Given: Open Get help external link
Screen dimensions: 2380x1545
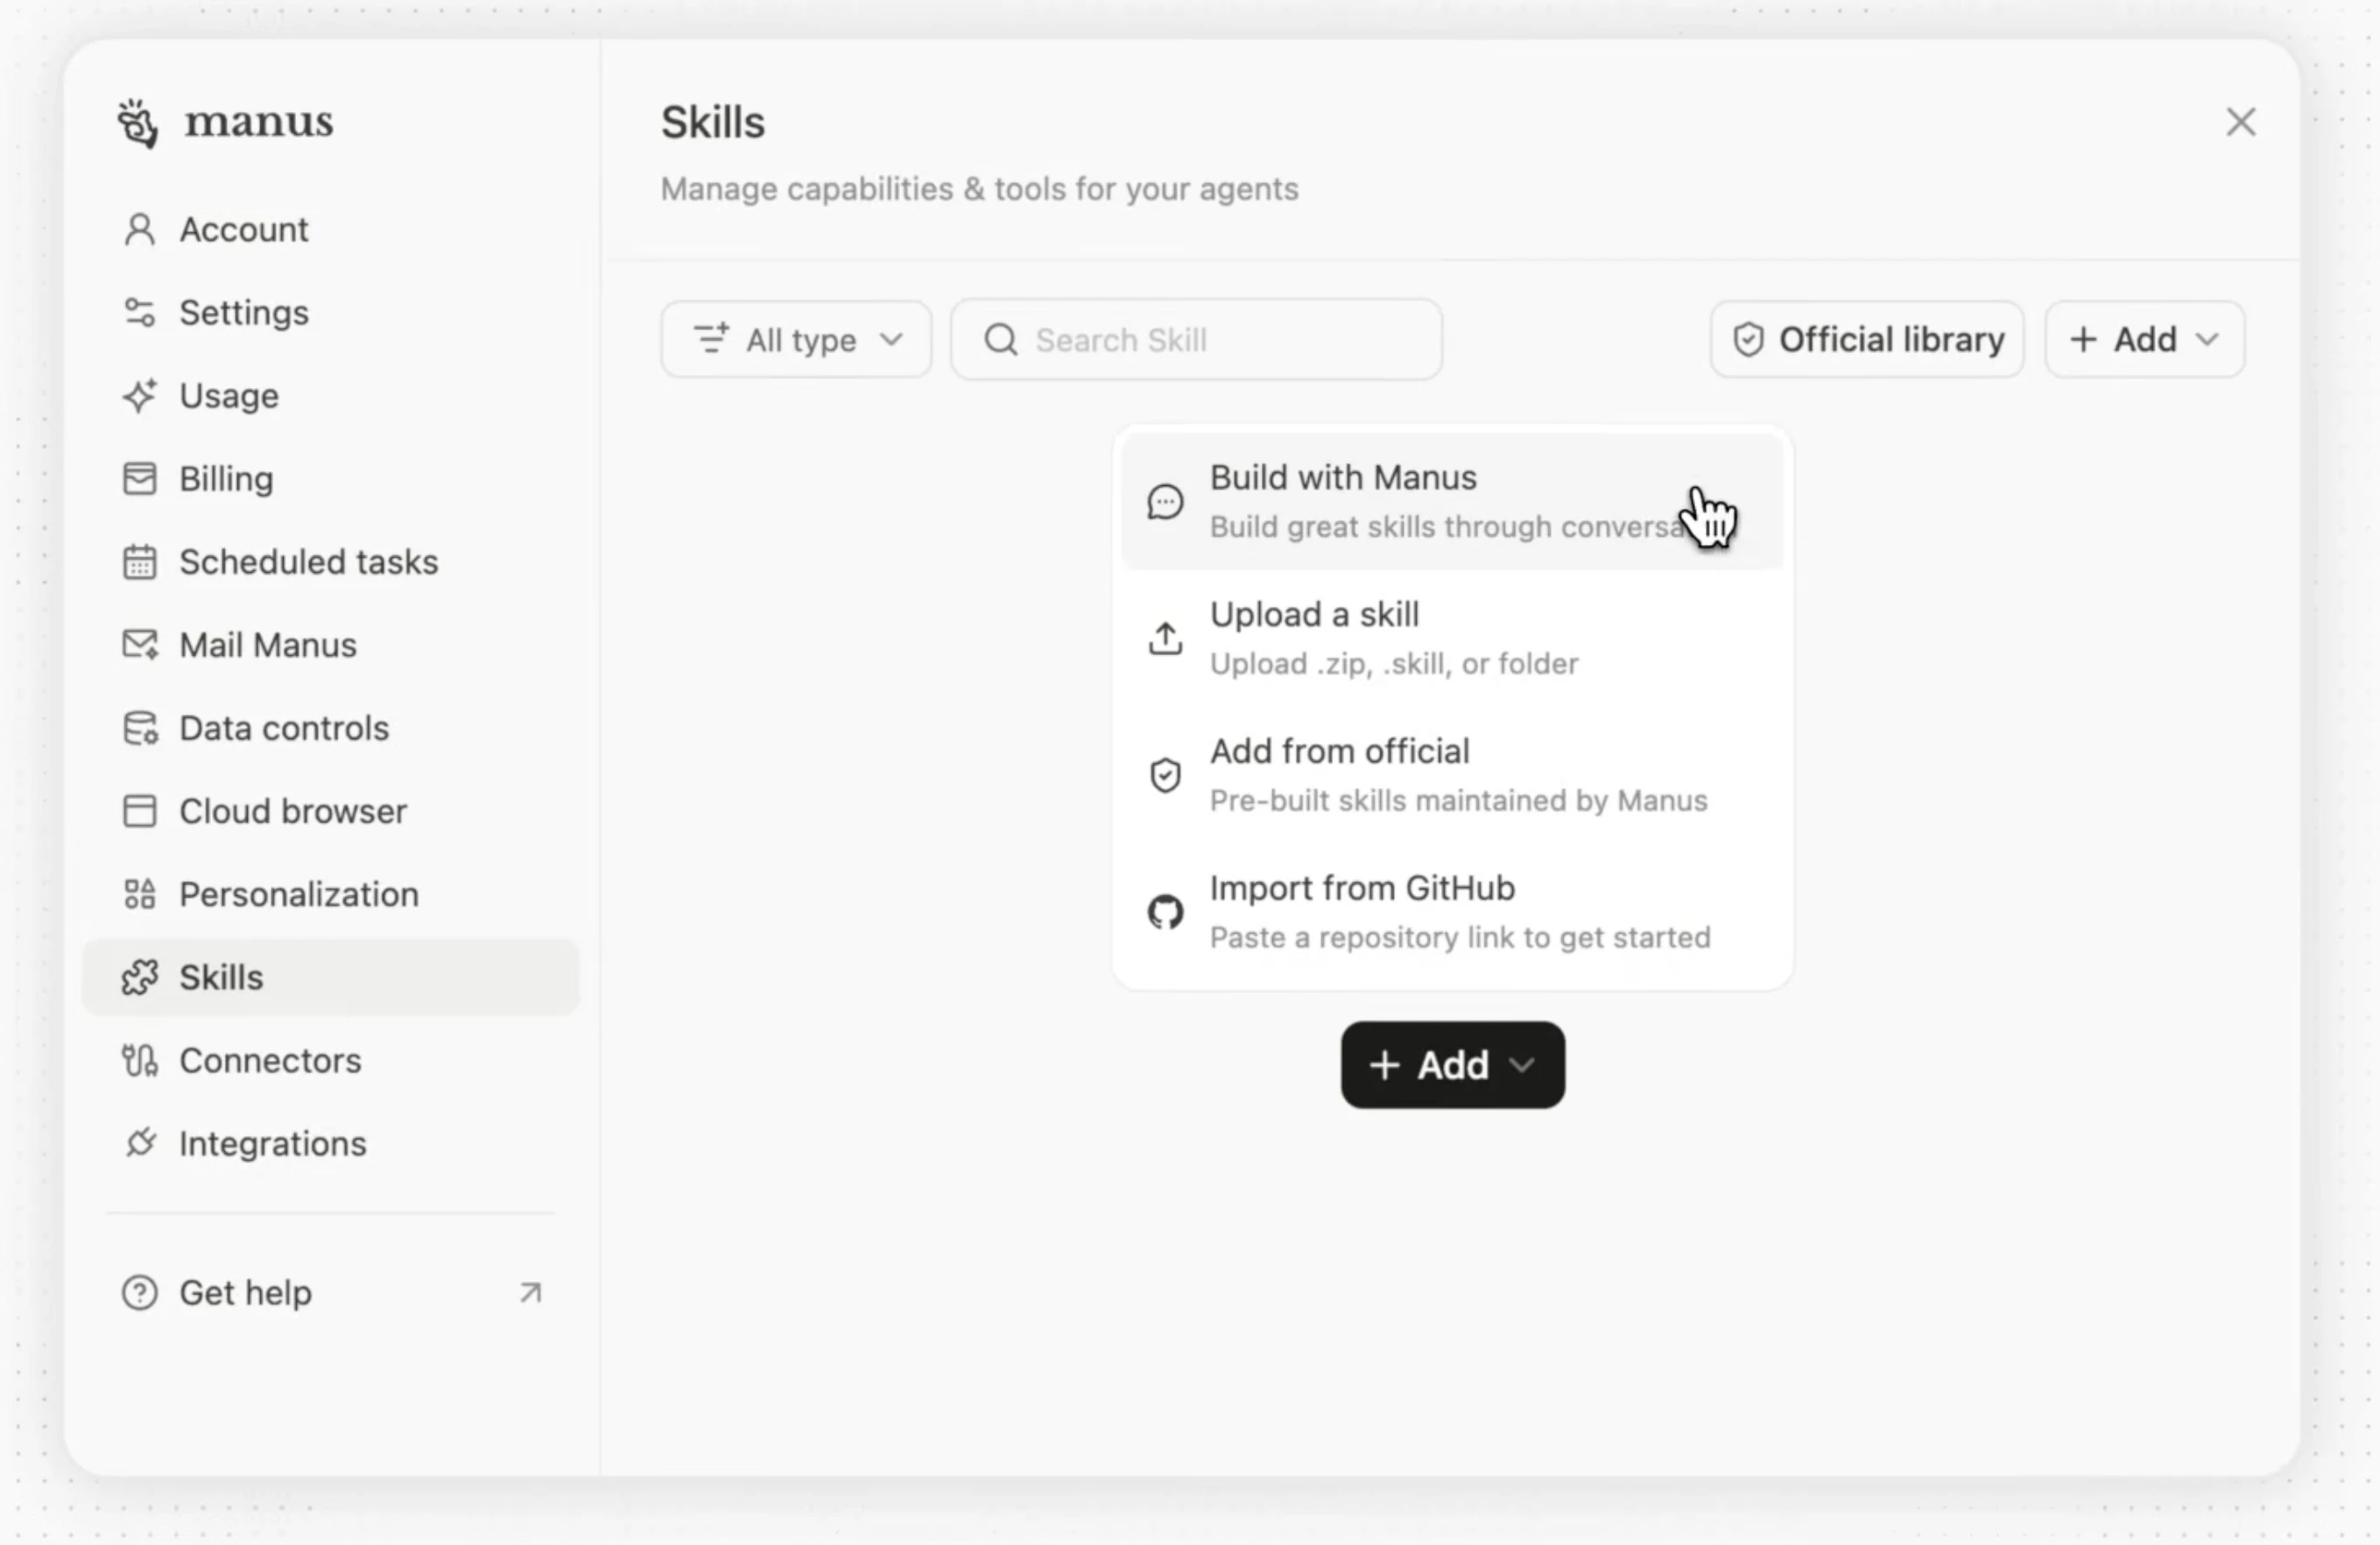Looking at the screenshot, I should coord(330,1292).
